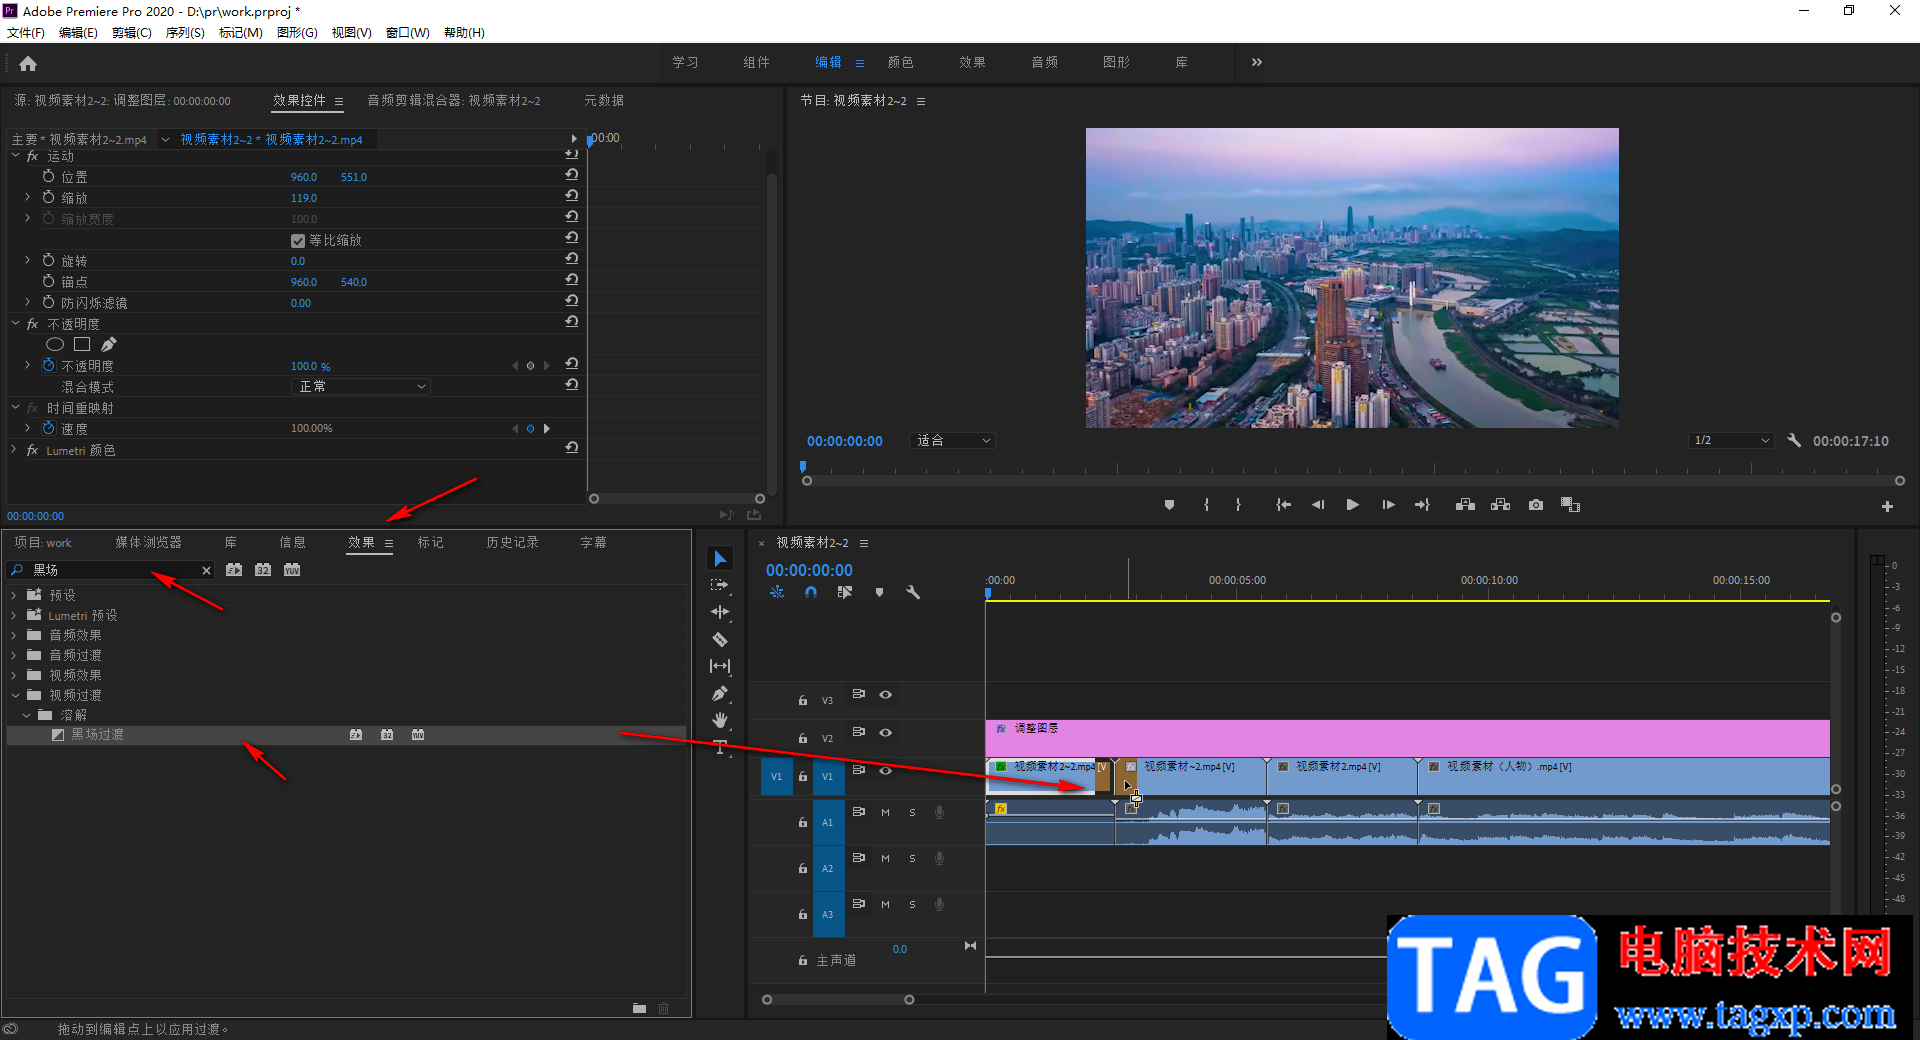Open the Media Browser tab

point(148,542)
